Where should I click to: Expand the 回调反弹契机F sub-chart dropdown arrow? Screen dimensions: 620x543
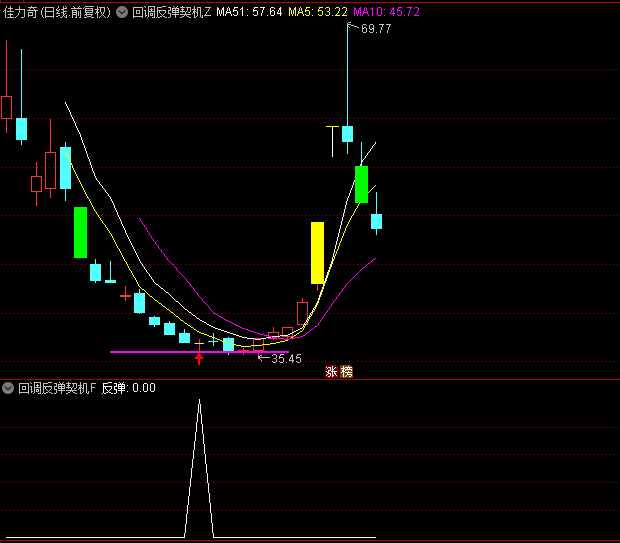9,388
